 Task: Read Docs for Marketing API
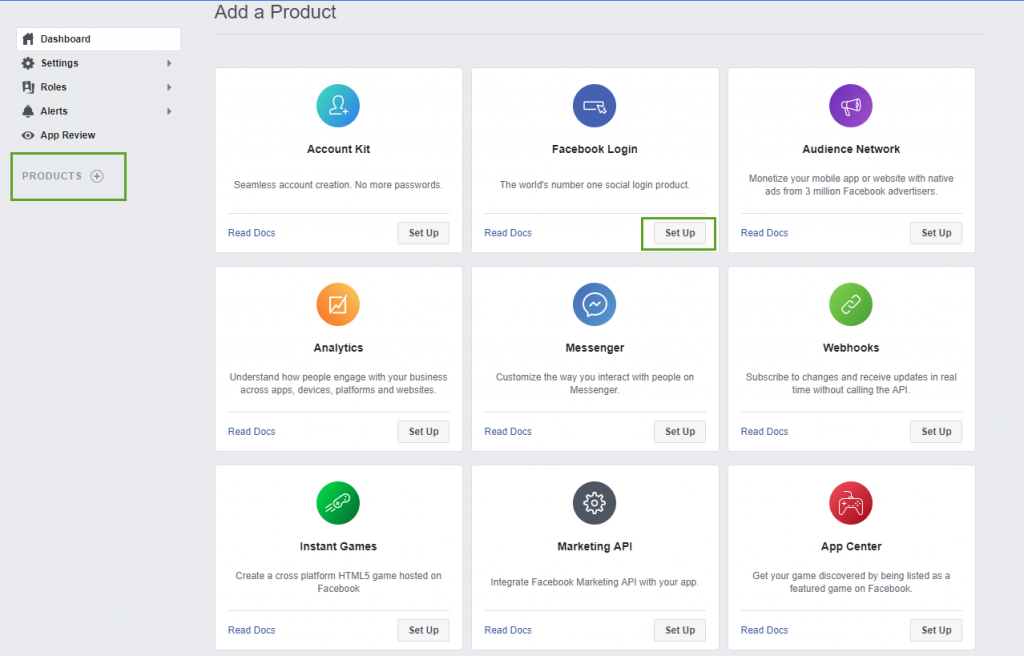(508, 630)
